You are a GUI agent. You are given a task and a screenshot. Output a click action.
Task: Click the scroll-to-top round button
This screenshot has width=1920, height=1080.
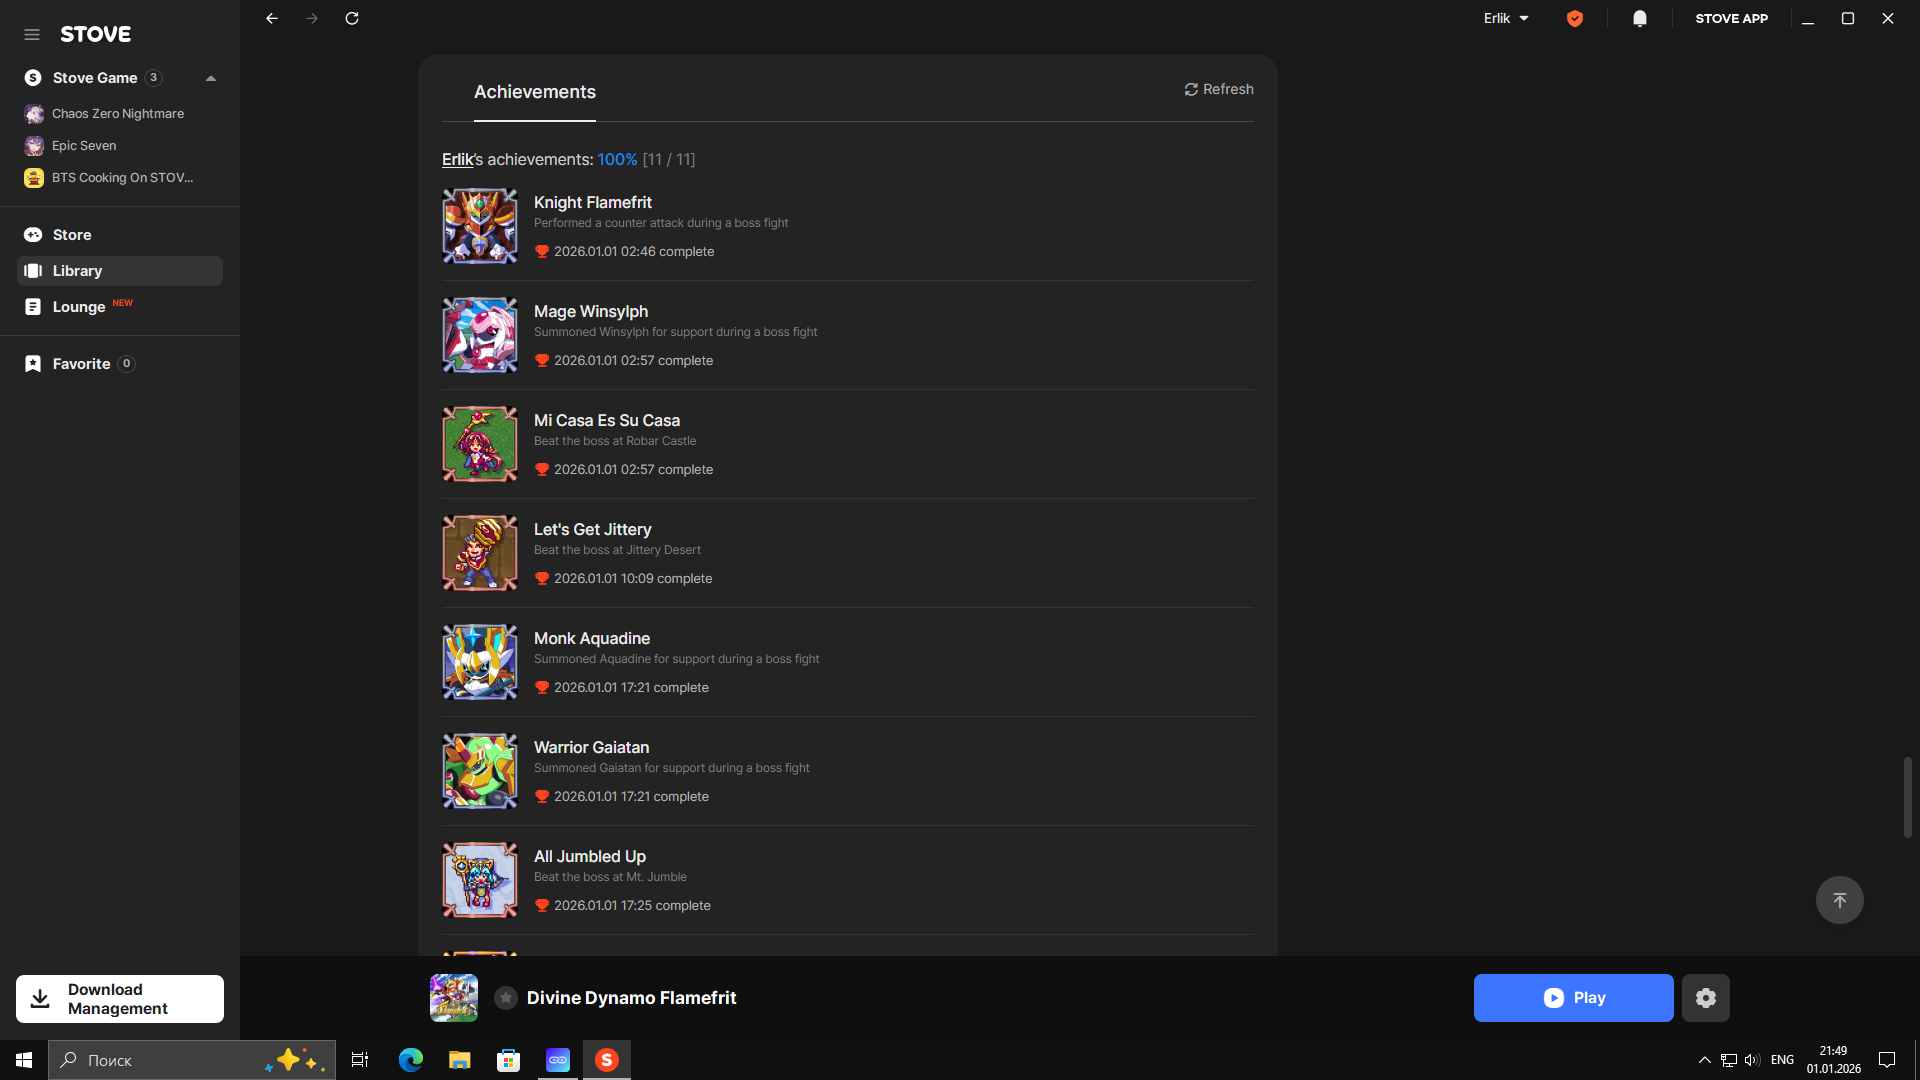[1839, 900]
